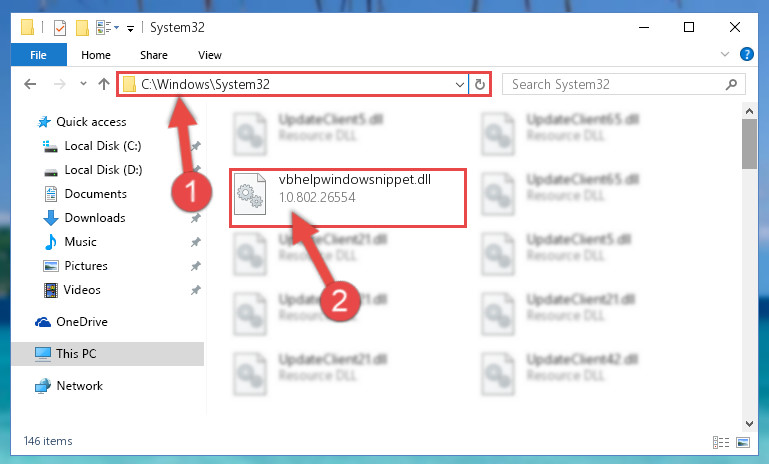Click the Properties icon in title bar
The width and height of the screenshot is (769, 464).
[60, 27]
